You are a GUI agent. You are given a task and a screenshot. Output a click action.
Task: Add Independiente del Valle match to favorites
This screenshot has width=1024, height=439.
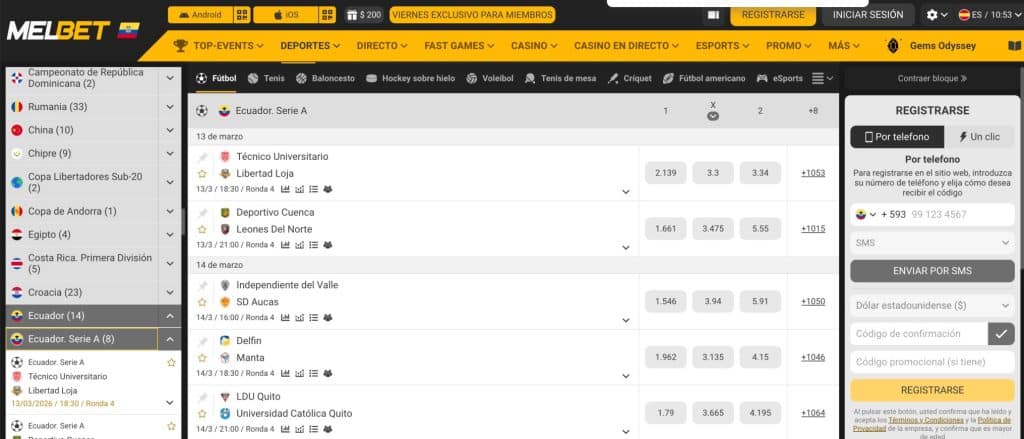(203, 301)
